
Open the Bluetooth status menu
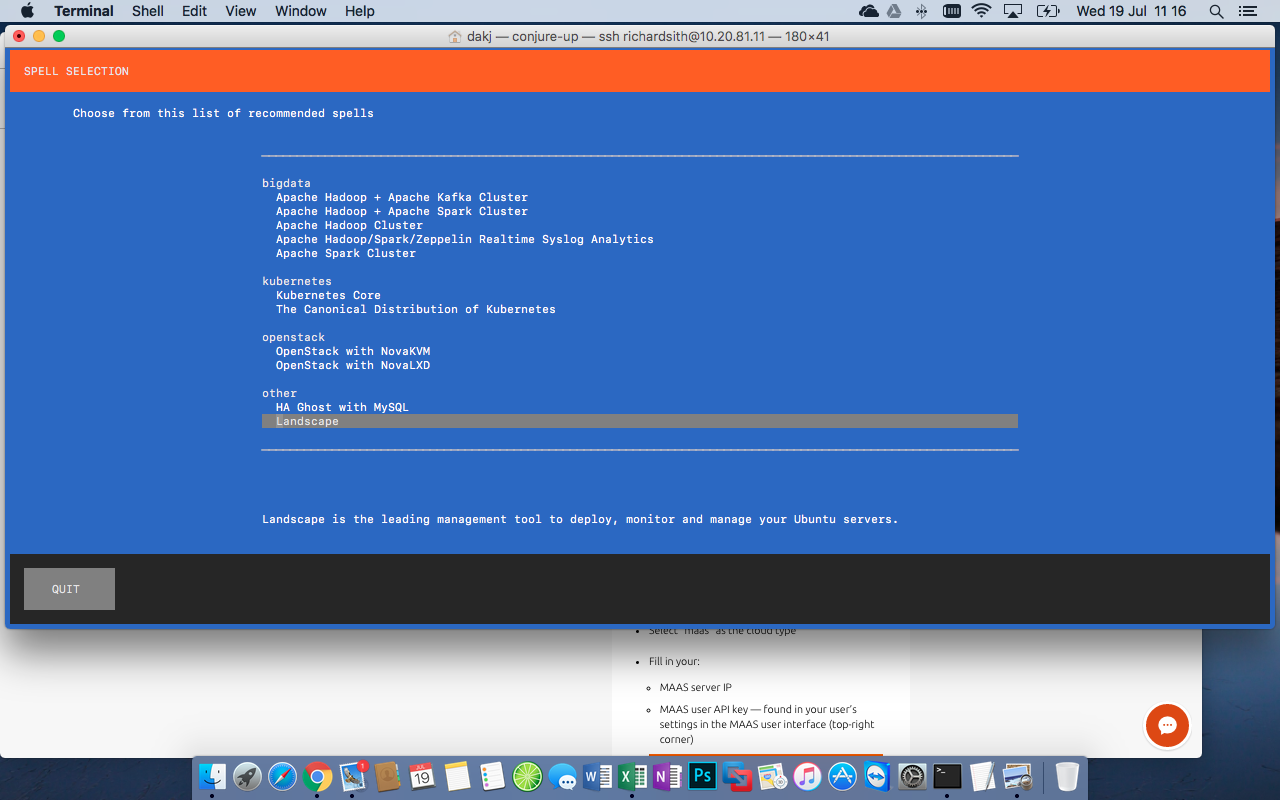click(922, 11)
